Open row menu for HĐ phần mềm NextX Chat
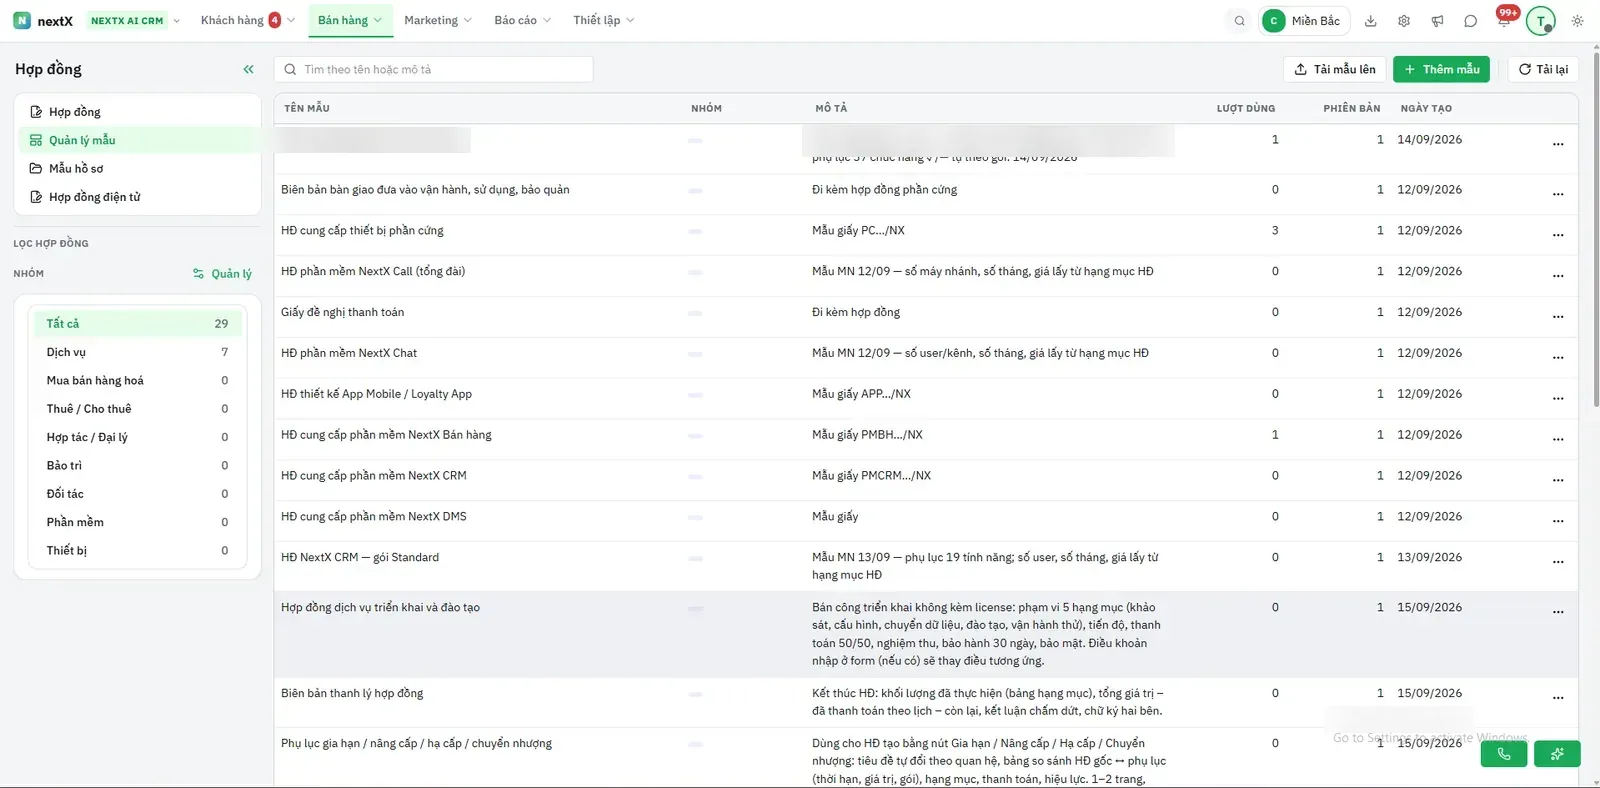The width and height of the screenshot is (1600, 788). pos(1557,357)
